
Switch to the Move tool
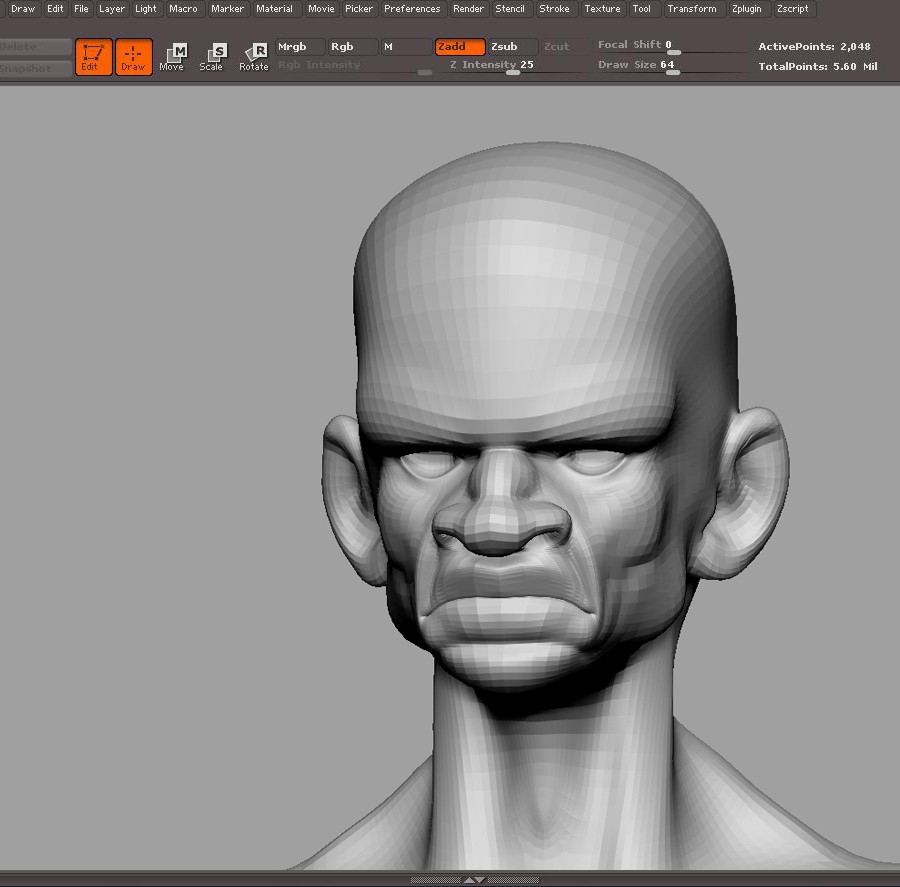coord(172,57)
